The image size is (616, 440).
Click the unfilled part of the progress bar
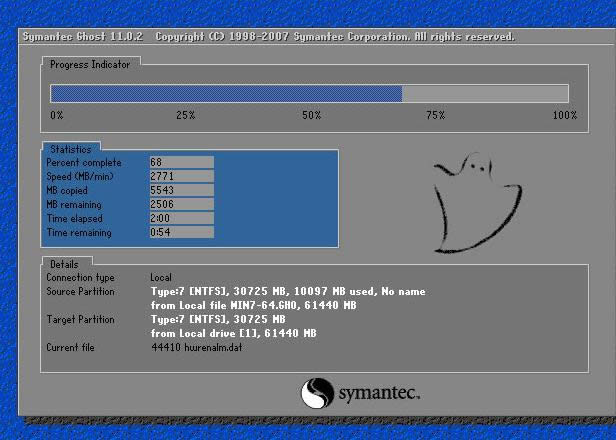[x=485, y=94]
